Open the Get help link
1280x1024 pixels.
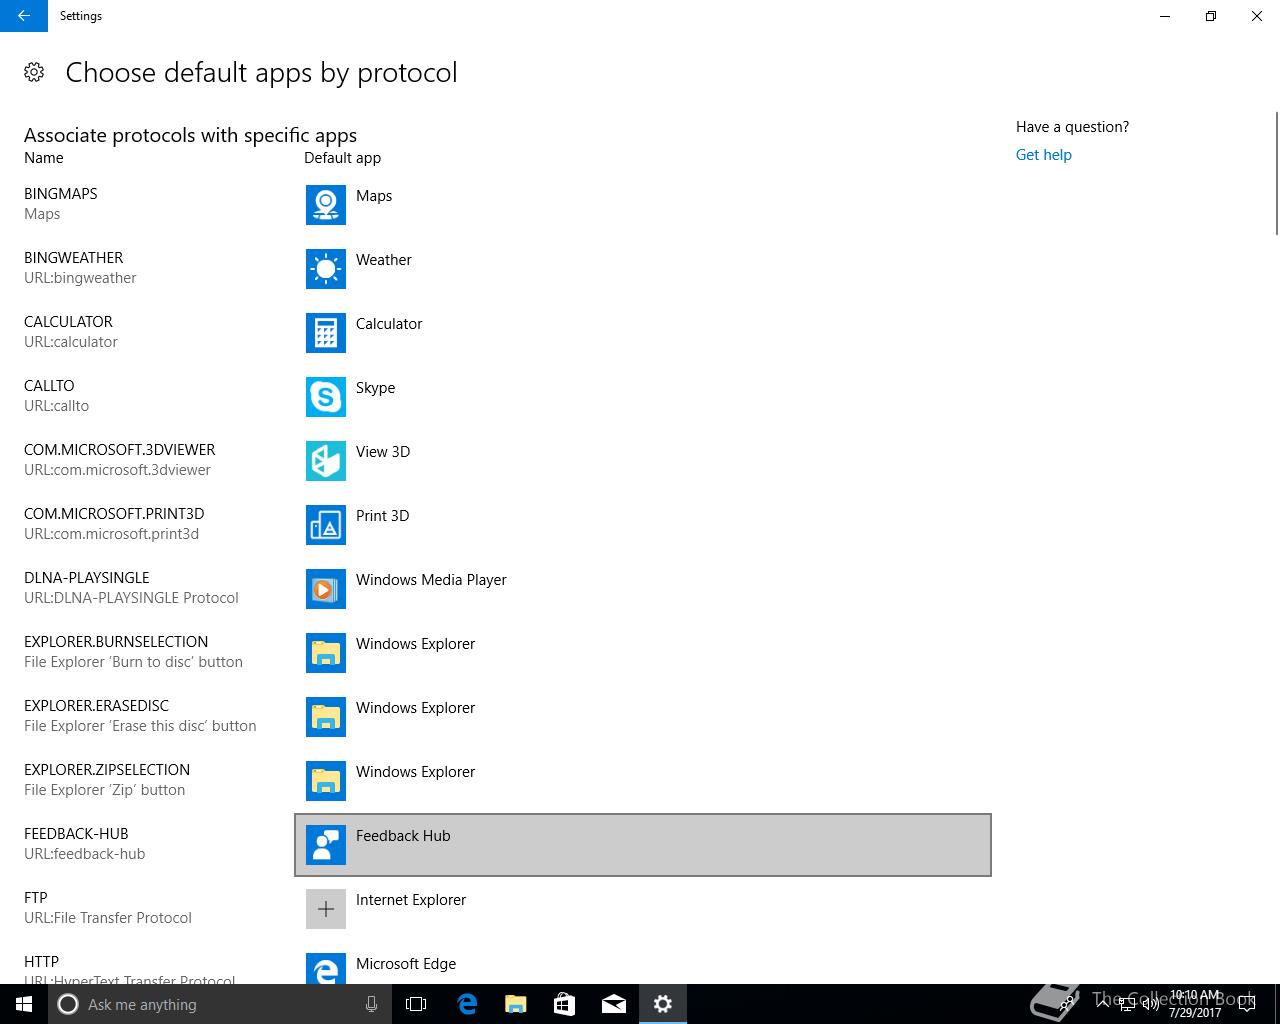point(1043,155)
